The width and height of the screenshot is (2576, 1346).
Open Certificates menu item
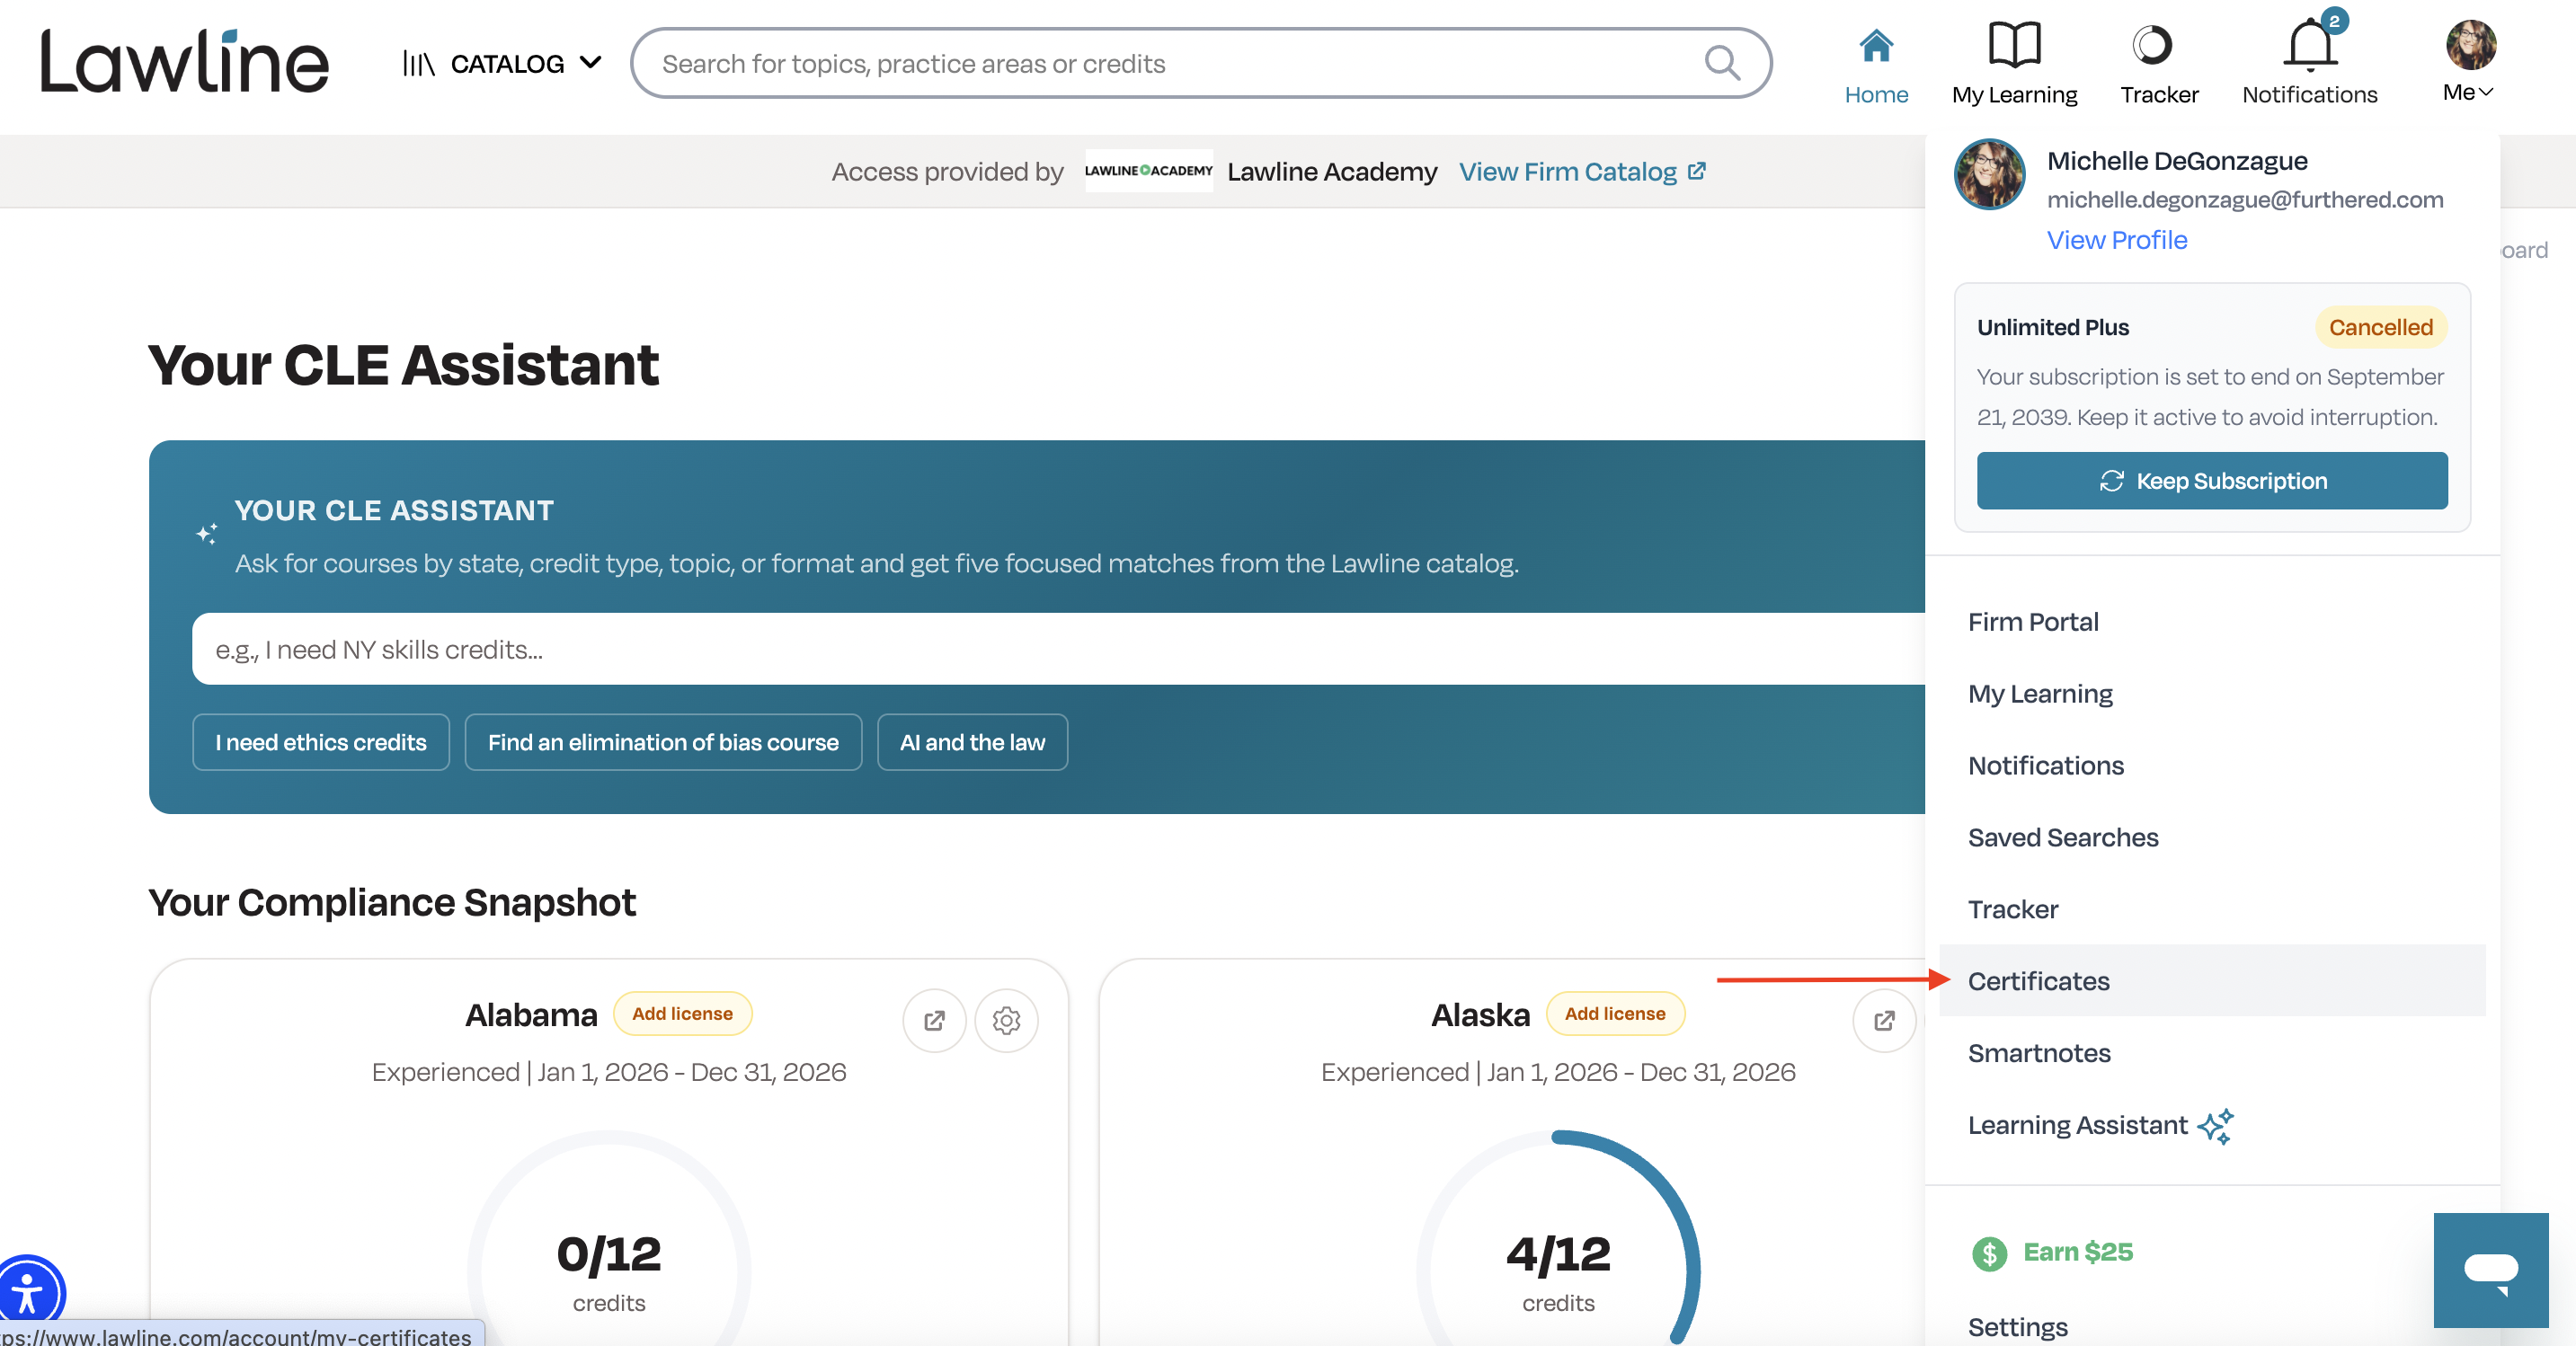[2212, 981]
